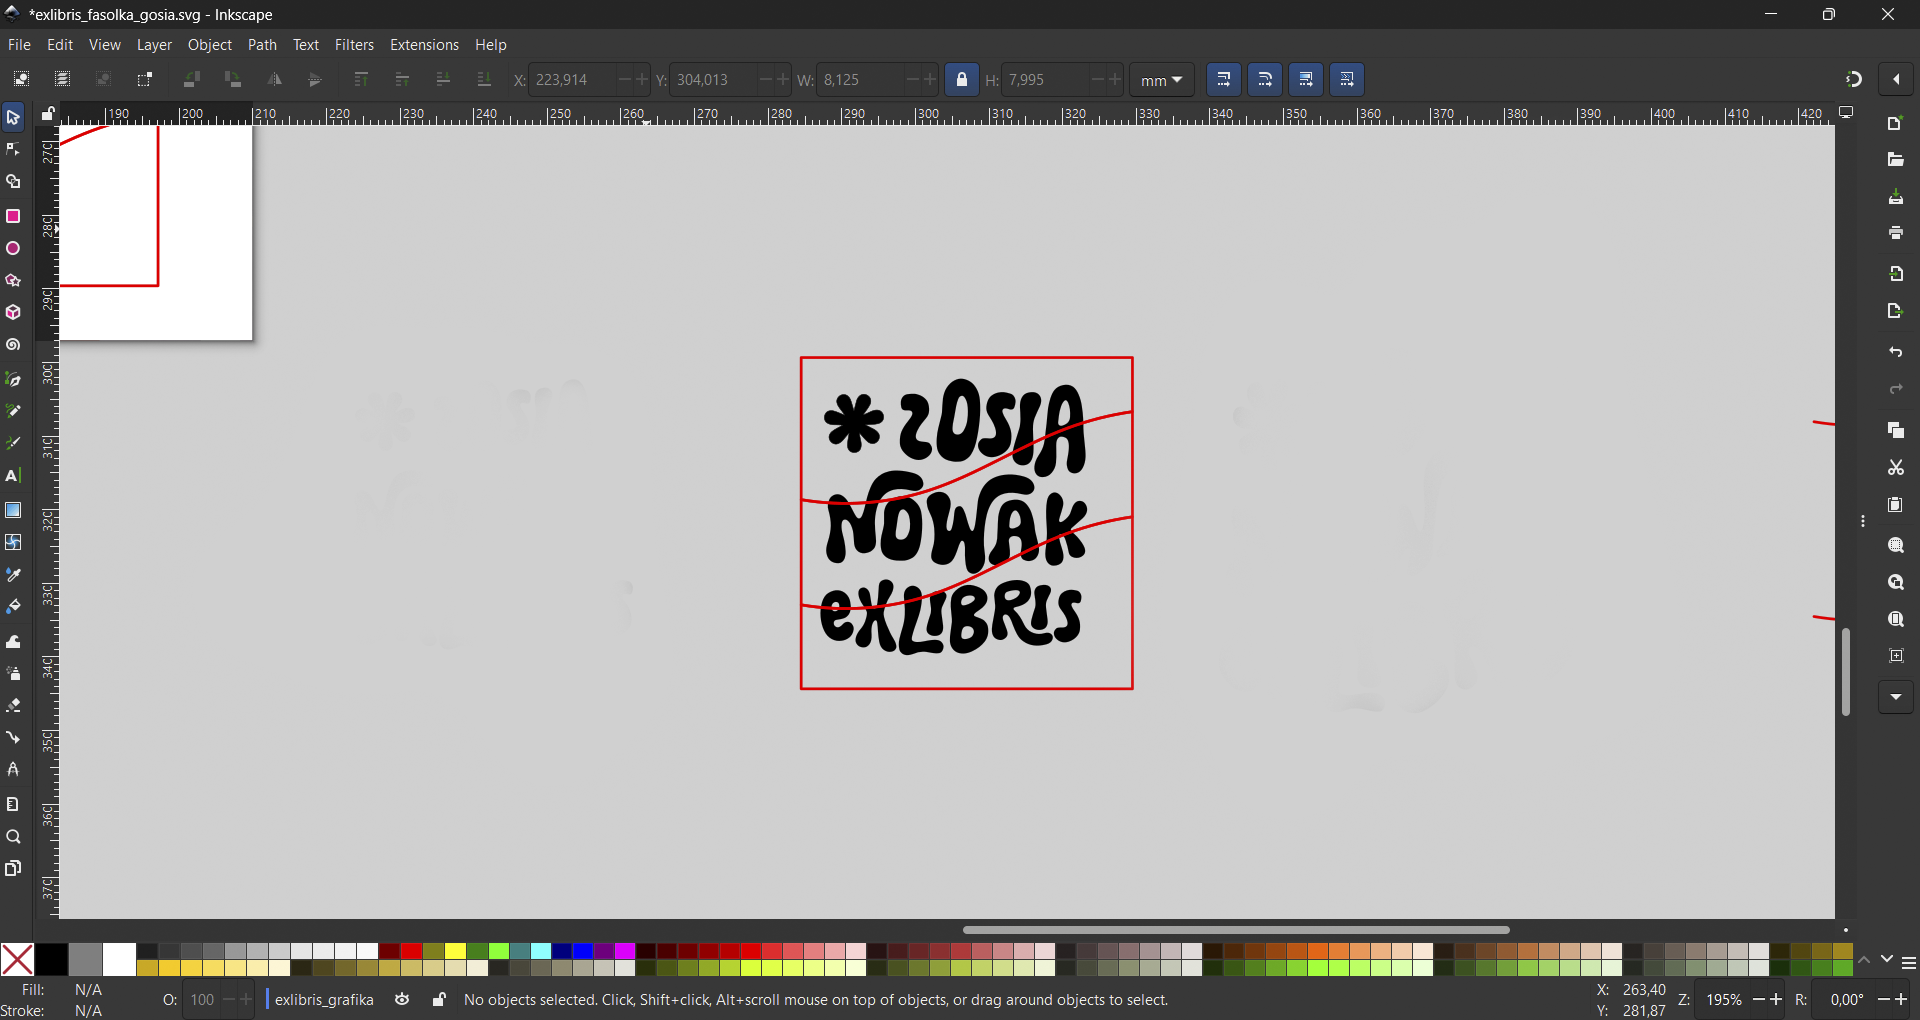The image size is (1920, 1020).
Task: Select the Pages tool
Action: tap(13, 868)
